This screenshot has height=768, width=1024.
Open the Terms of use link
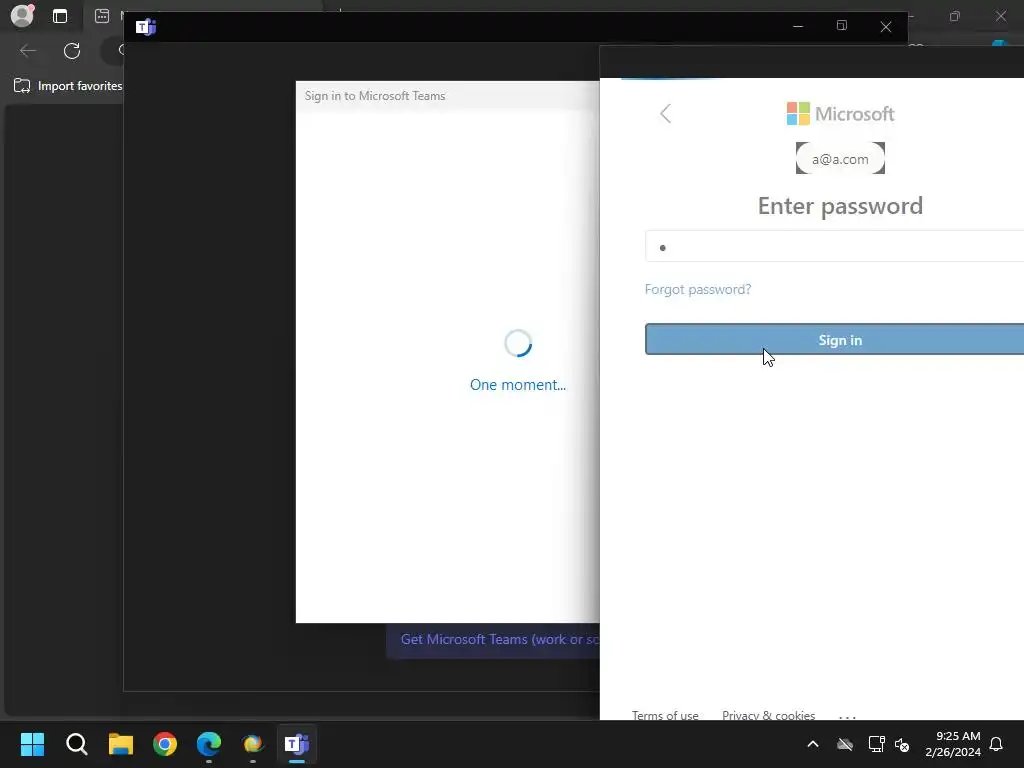click(x=665, y=715)
